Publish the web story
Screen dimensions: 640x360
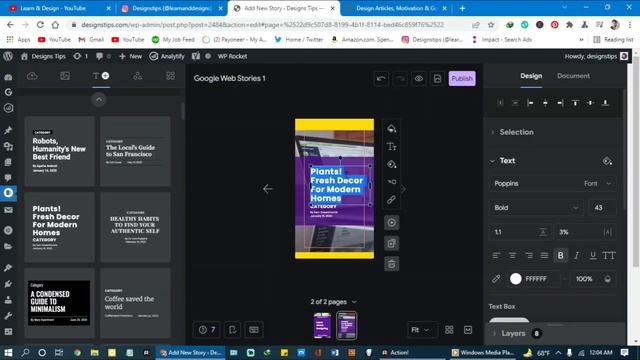[x=462, y=78]
